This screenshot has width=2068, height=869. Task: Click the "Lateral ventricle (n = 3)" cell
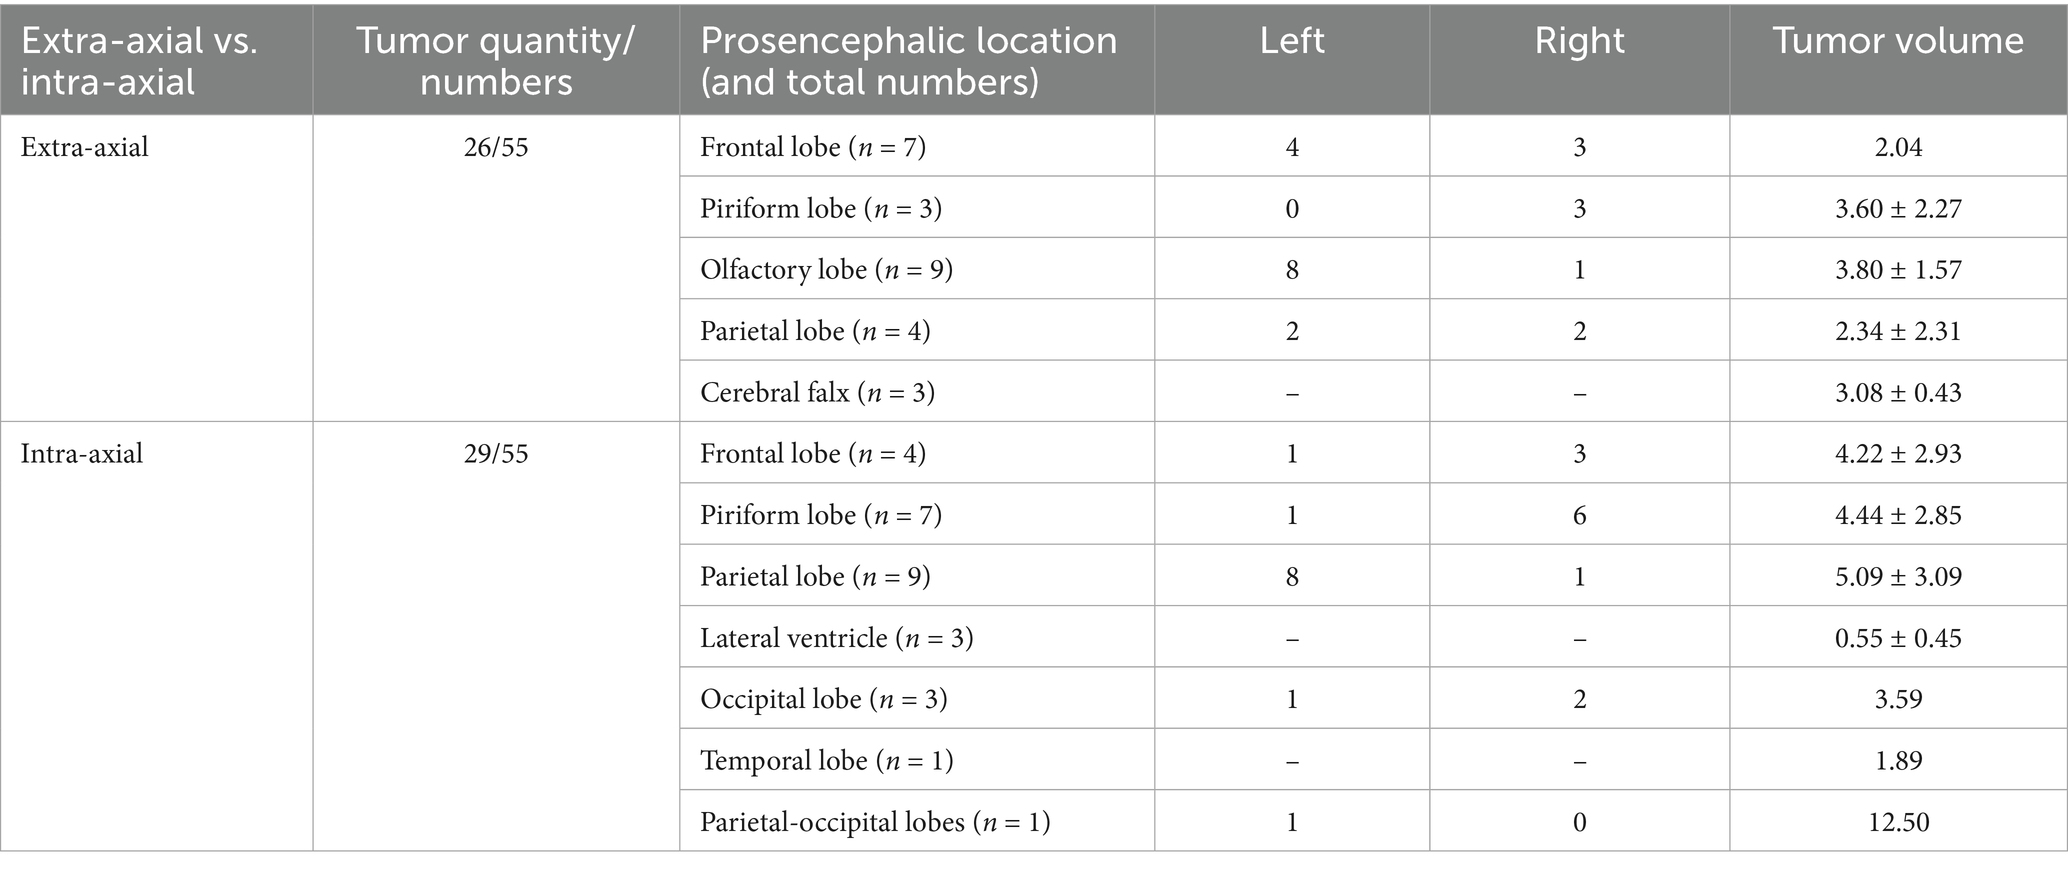pyautogui.click(x=836, y=638)
